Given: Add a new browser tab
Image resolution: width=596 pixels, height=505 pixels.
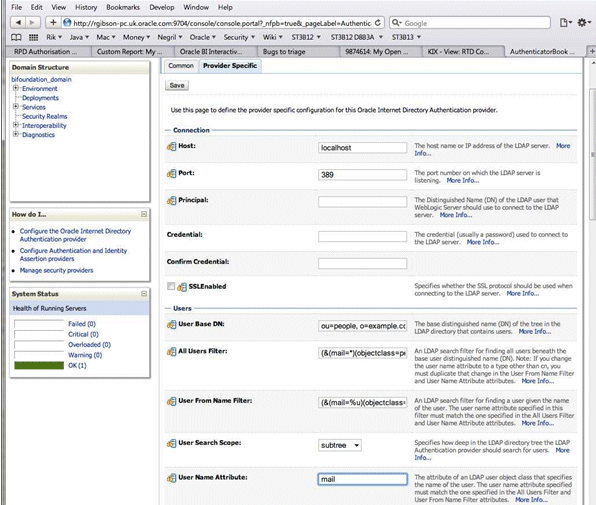Looking at the screenshot, I should (591, 51).
